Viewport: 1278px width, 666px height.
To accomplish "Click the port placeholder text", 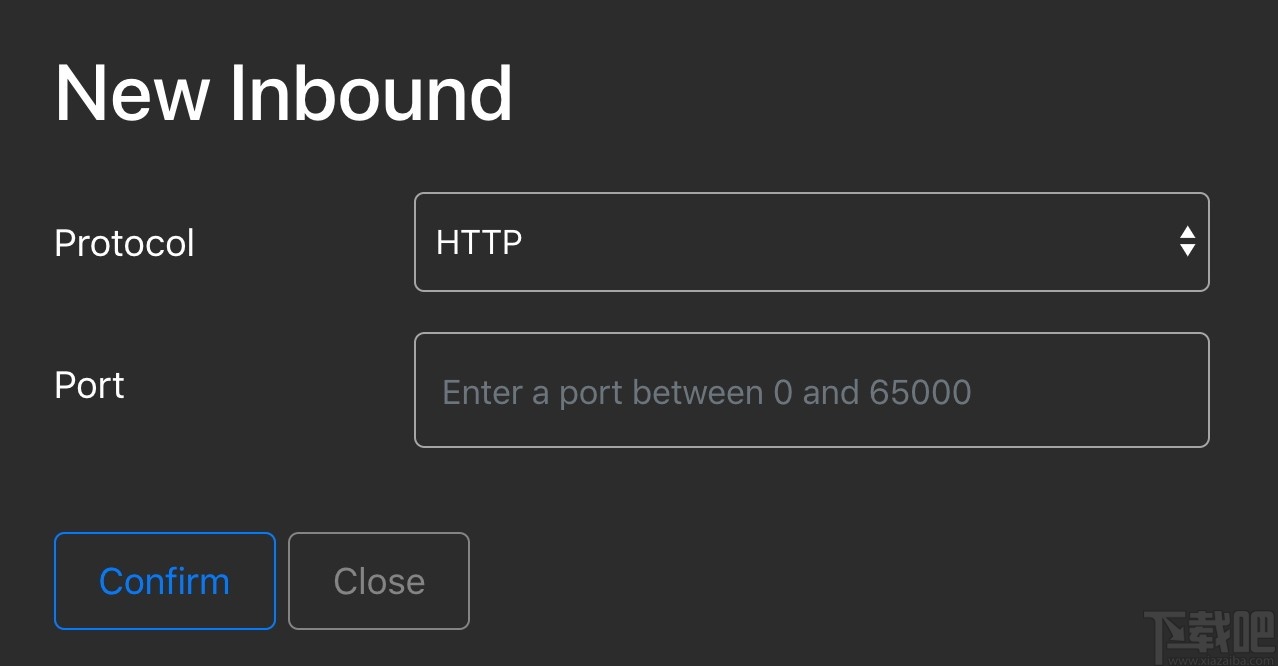I will (706, 392).
